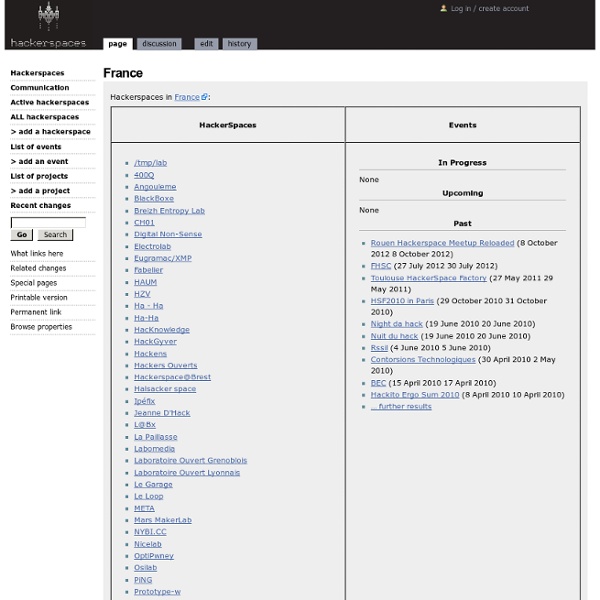Open the Eugramac/XMP link
Viewport: 600px width, 600px height.
tap(163, 258)
